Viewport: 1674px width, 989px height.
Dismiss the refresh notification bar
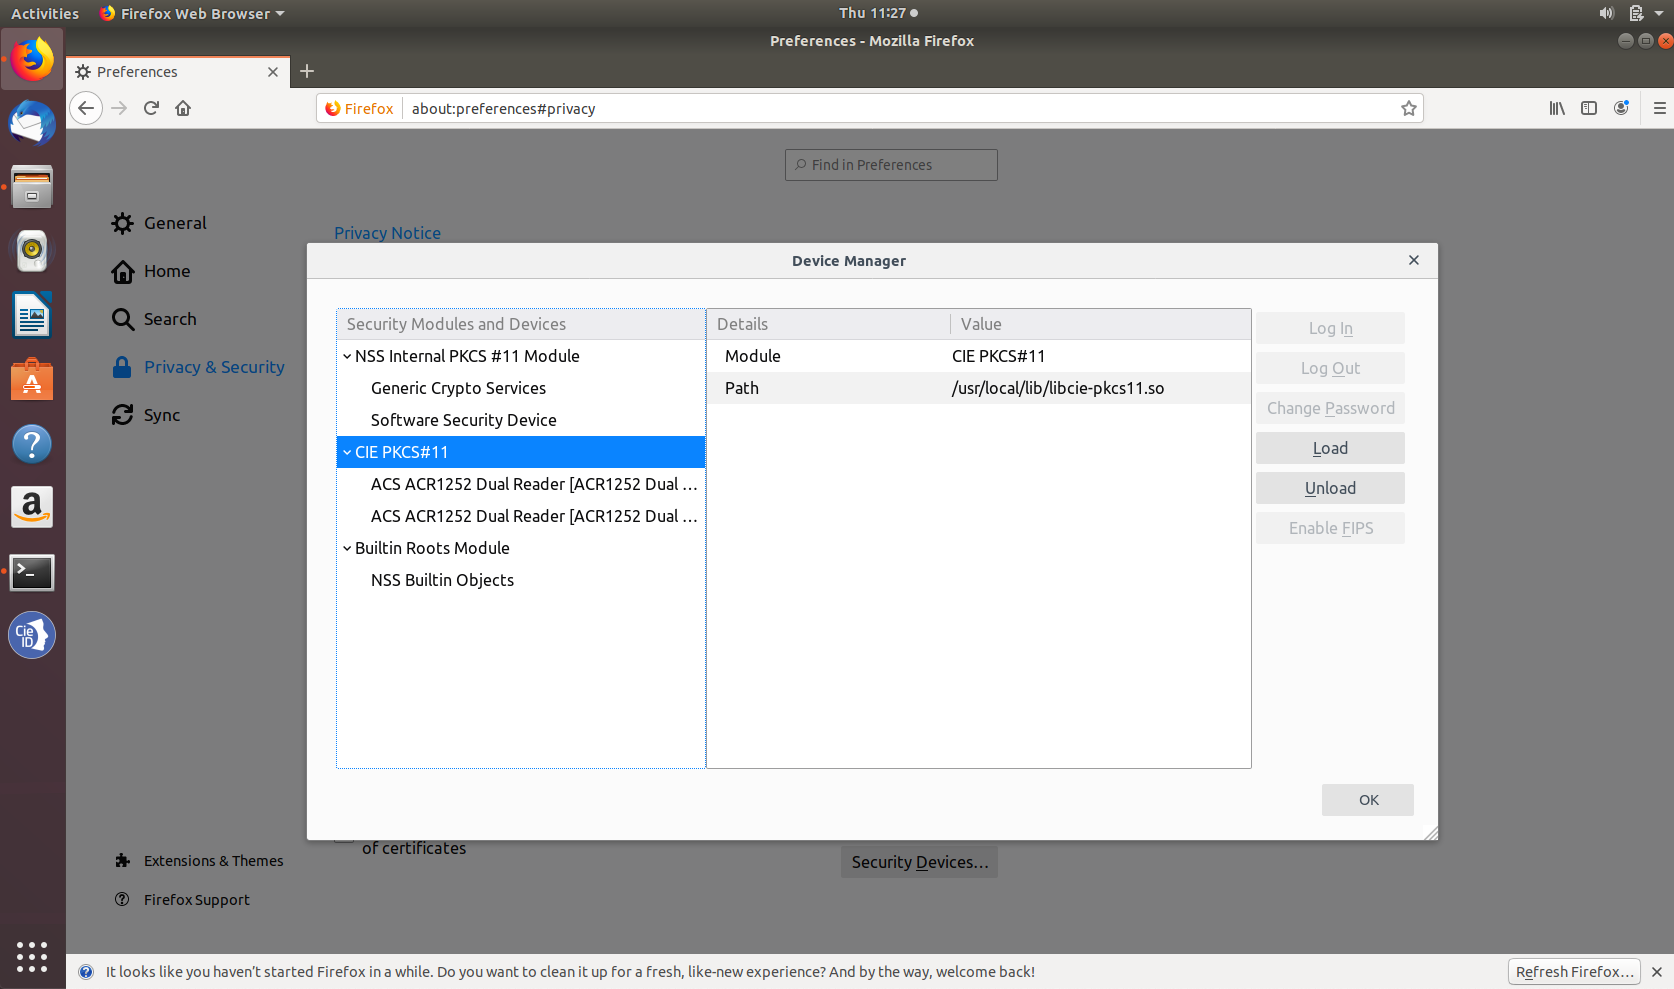(1657, 972)
